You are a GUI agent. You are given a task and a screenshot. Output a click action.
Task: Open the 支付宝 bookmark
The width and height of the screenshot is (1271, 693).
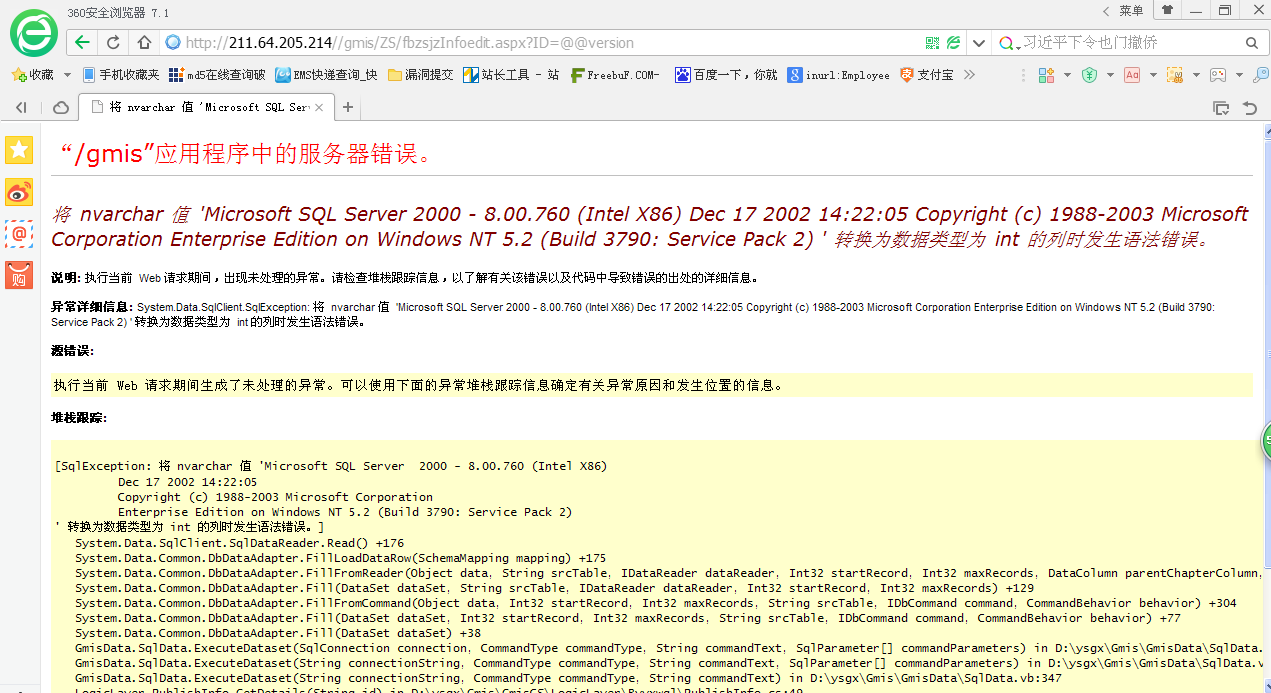[926, 75]
